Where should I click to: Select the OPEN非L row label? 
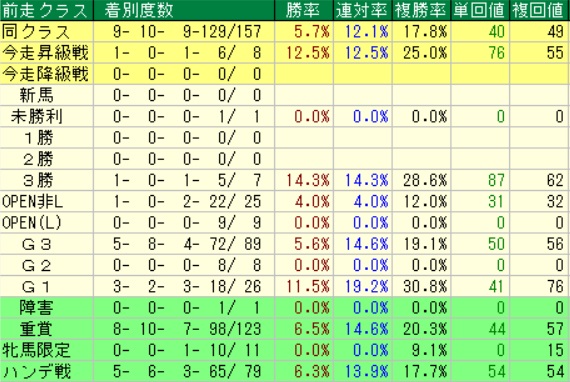(46, 201)
